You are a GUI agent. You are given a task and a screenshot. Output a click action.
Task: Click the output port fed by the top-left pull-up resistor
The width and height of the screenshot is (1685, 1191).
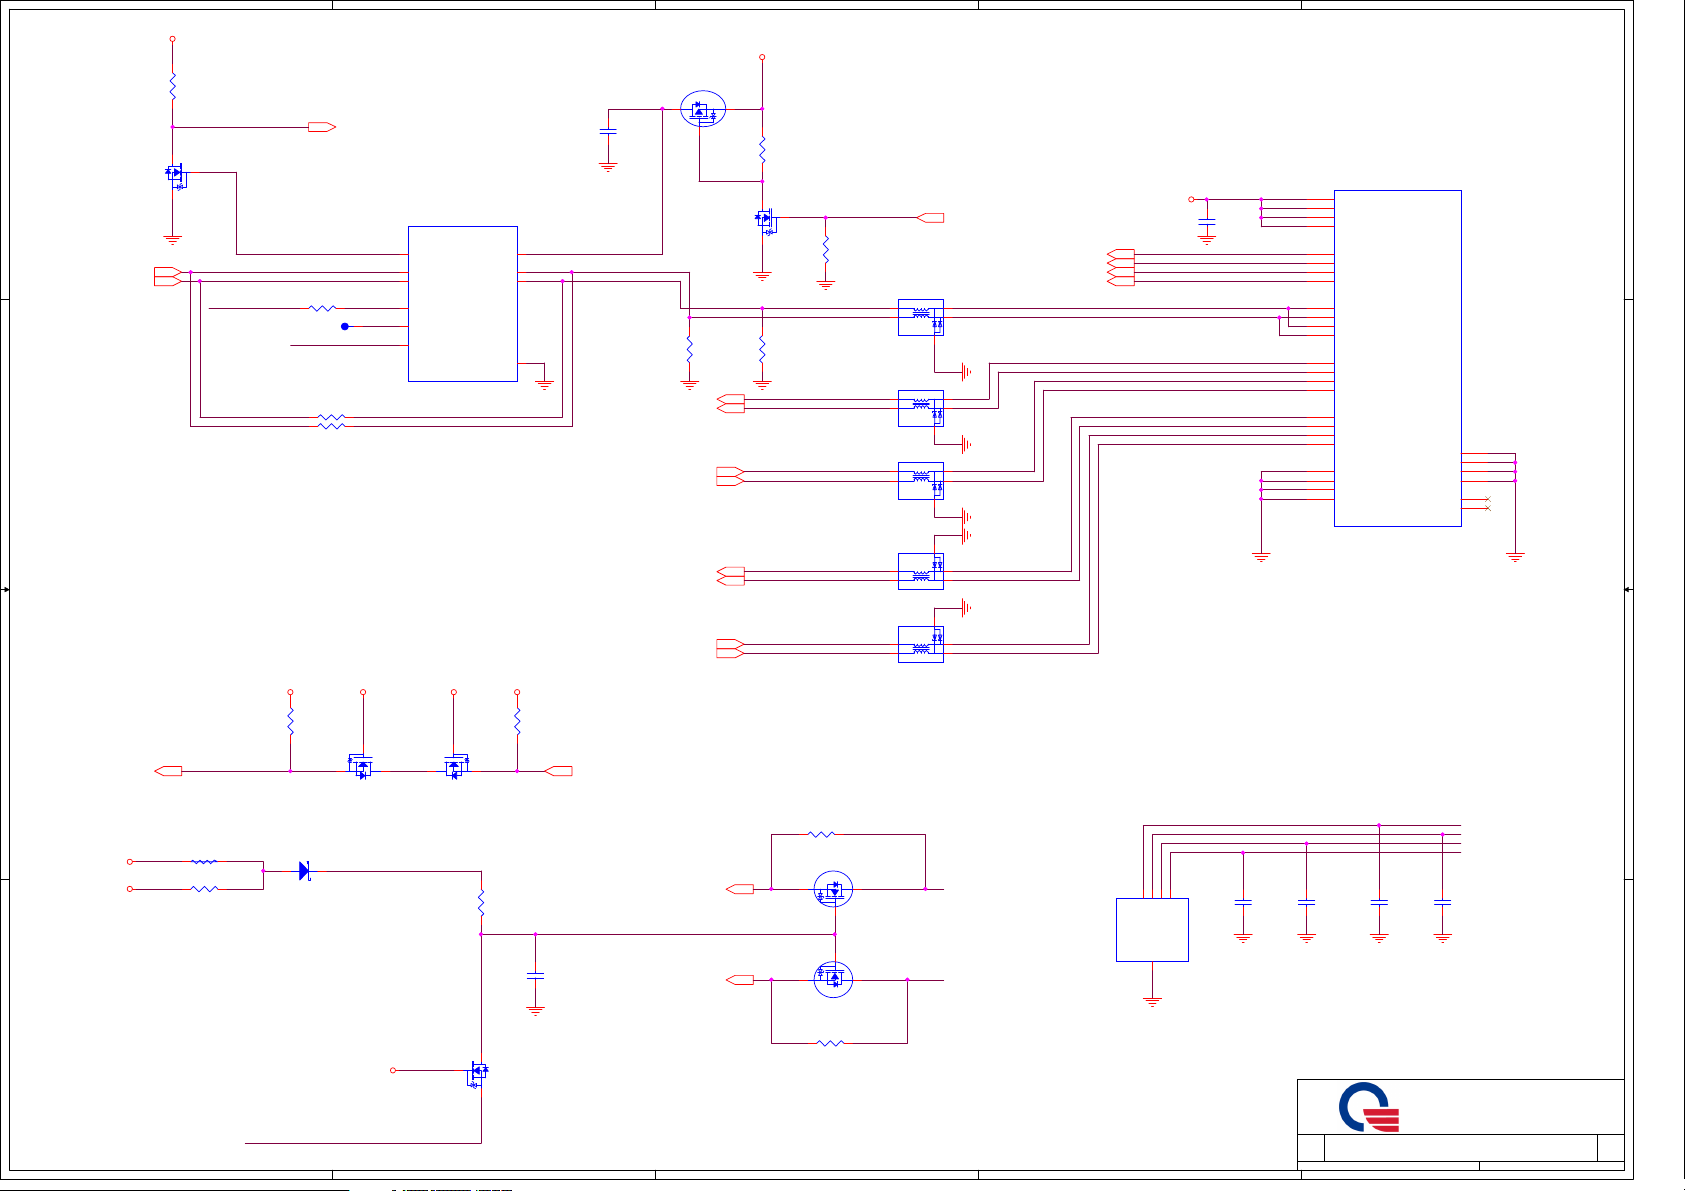pos(321,127)
